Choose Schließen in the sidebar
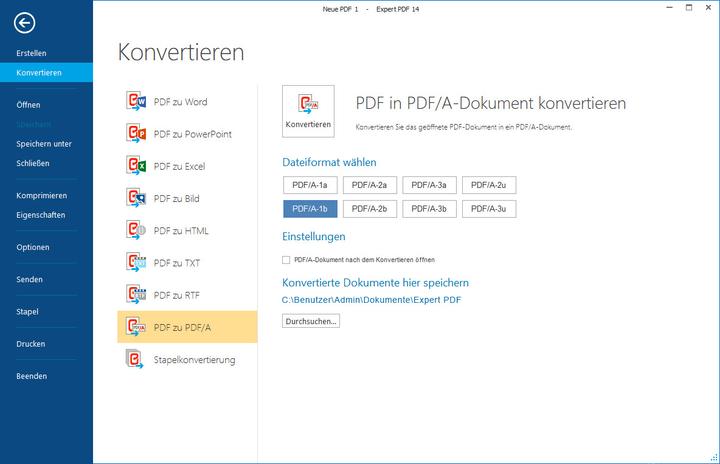This screenshot has height=464, width=720. tap(33, 163)
